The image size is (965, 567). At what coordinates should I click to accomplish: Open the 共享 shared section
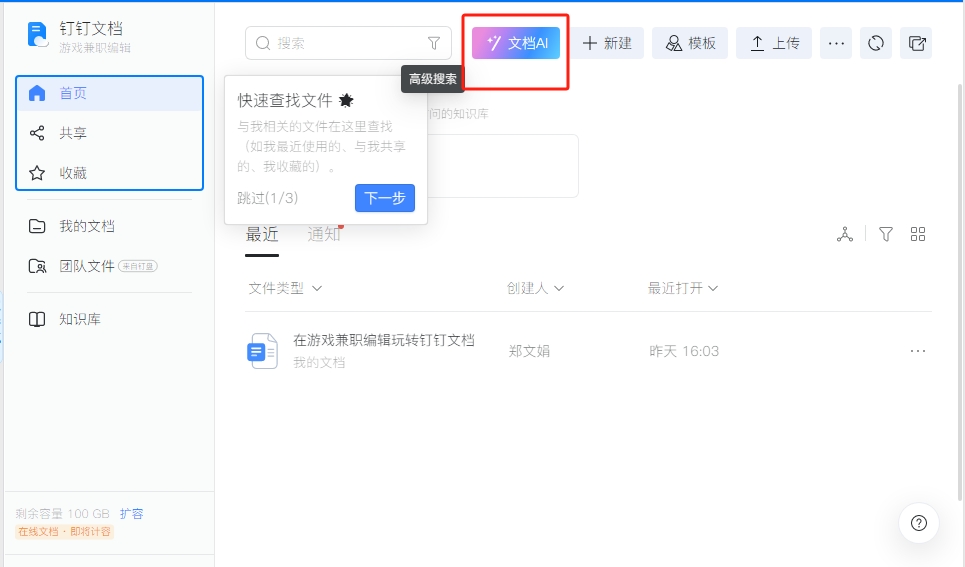click(110, 133)
